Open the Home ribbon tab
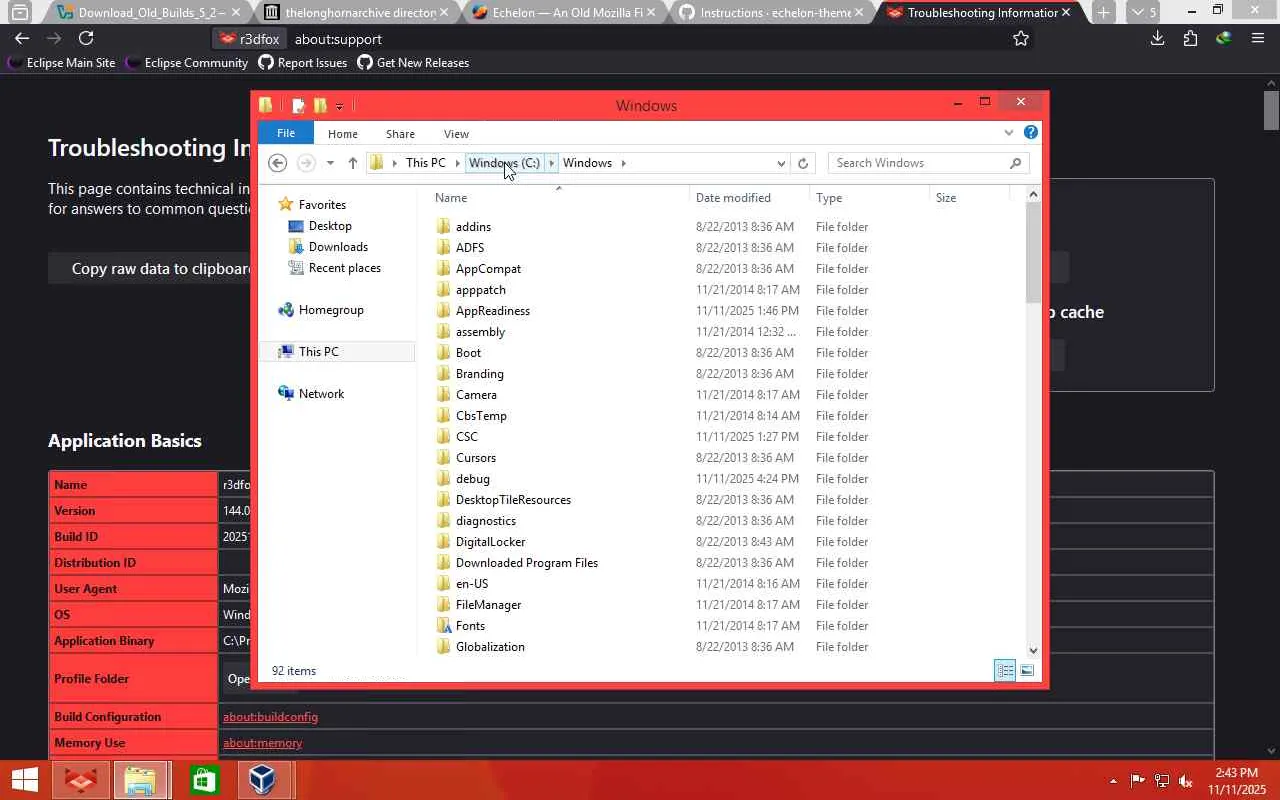This screenshot has height=800, width=1280. click(x=342, y=134)
